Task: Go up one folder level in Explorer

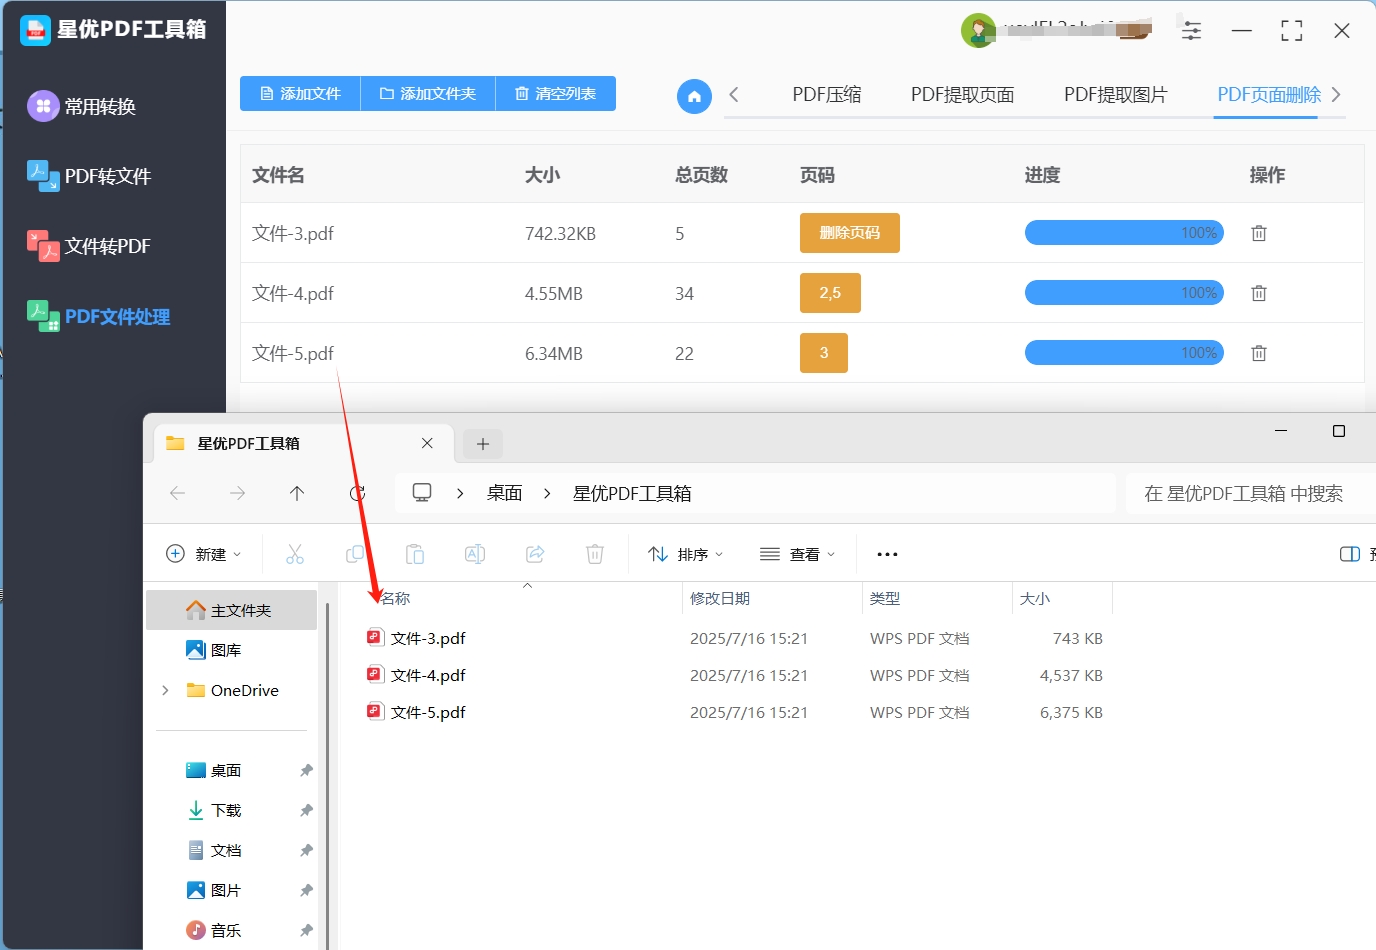Action: 297,493
